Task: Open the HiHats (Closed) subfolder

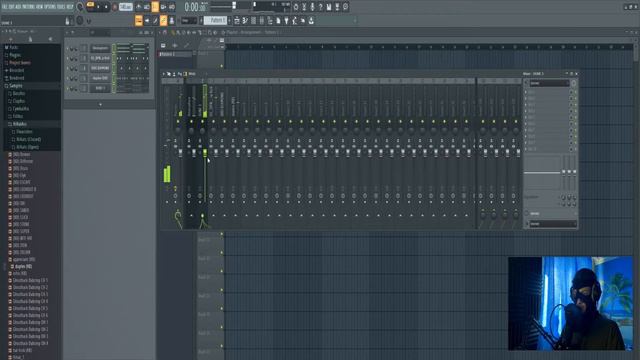Action: point(28,139)
